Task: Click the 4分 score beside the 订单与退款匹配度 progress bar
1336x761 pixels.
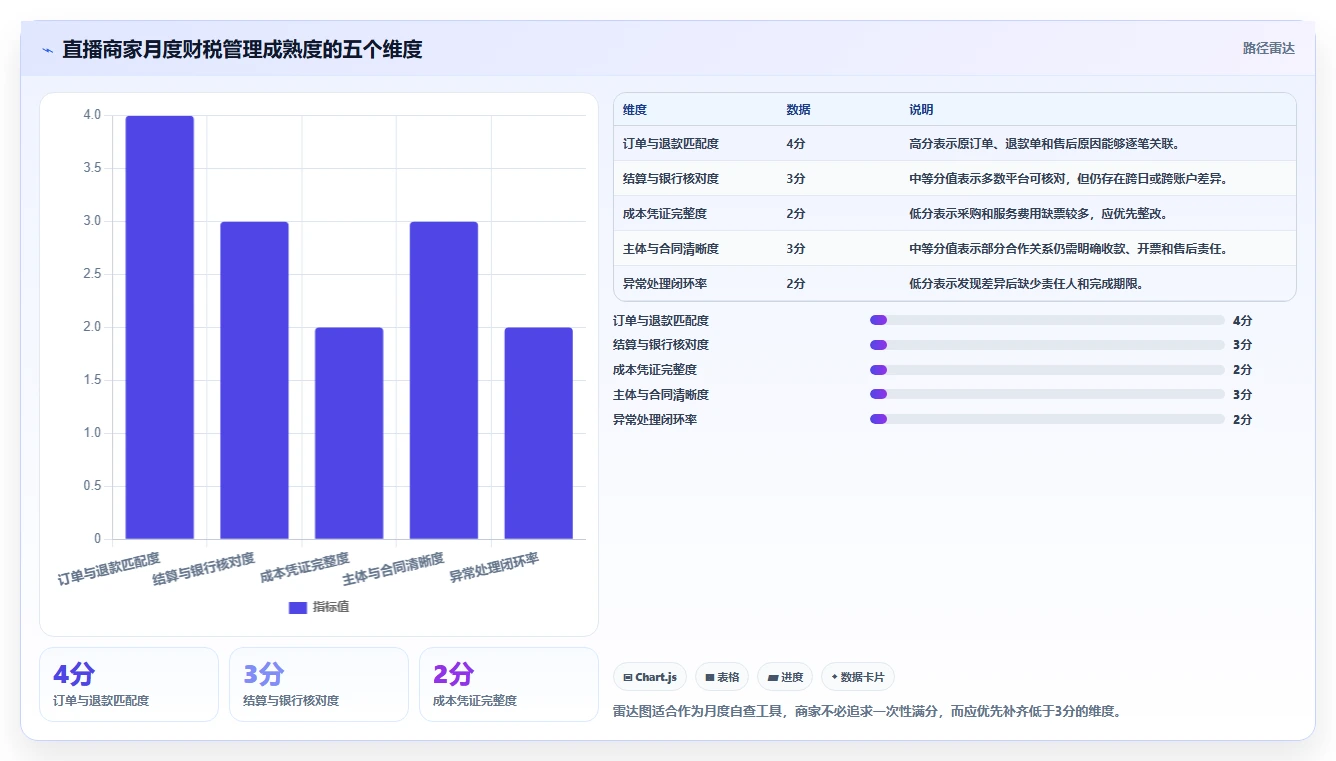Action: click(x=1242, y=321)
